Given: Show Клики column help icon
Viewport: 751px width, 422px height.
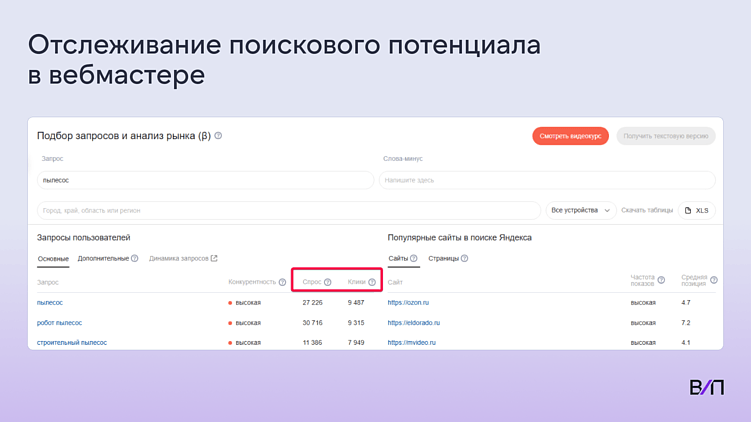Looking at the screenshot, I should 372,282.
